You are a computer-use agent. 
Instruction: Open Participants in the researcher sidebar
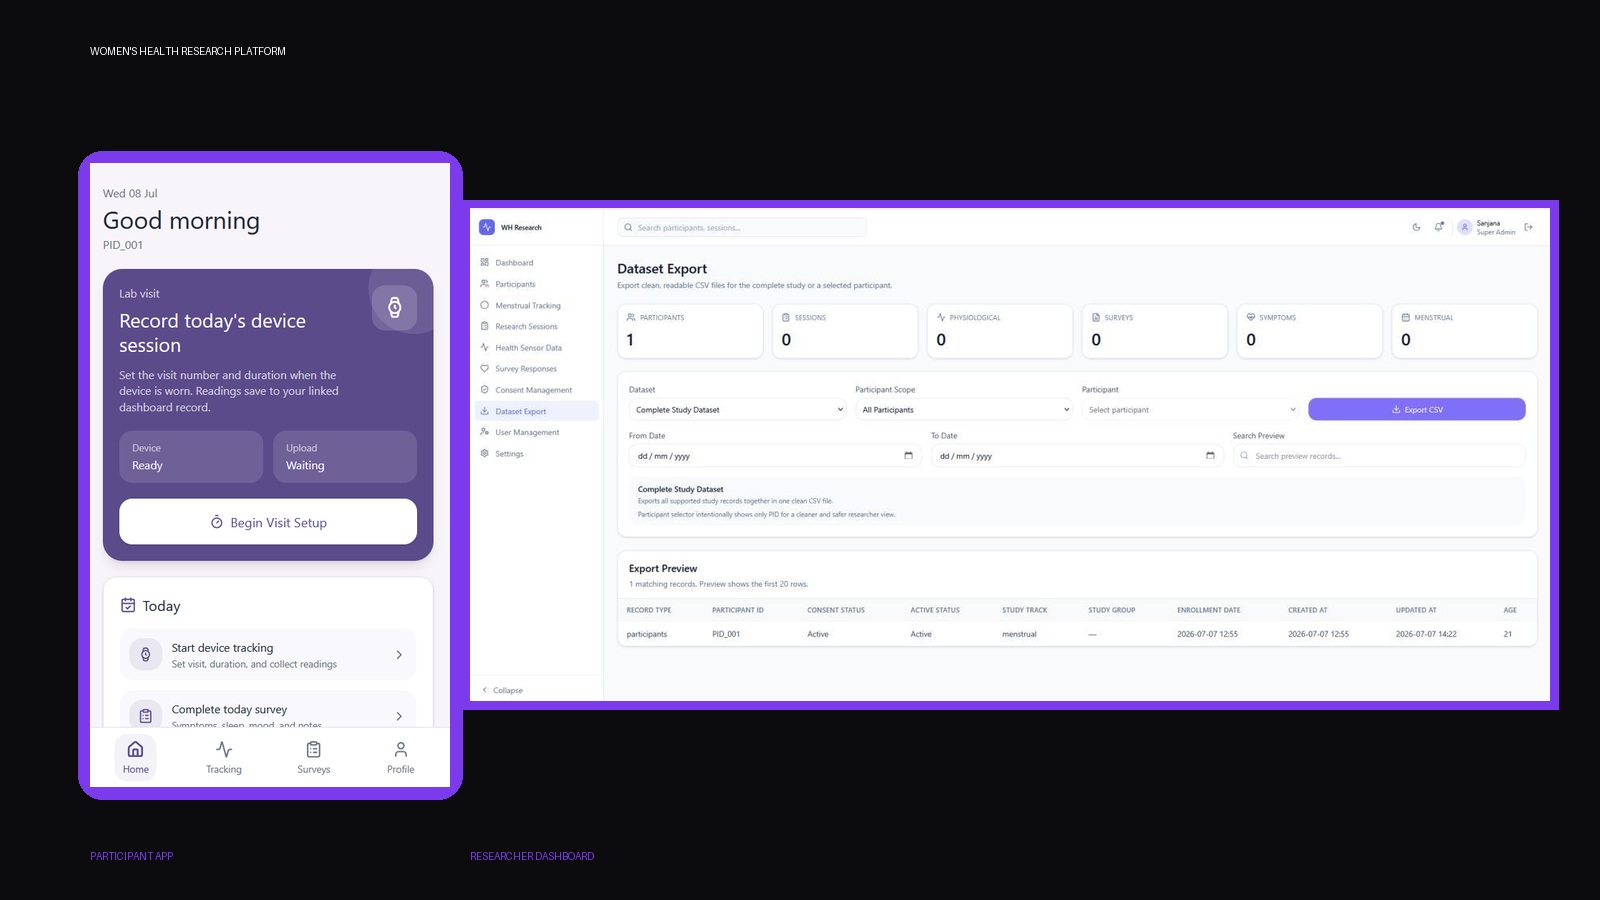pos(536,284)
